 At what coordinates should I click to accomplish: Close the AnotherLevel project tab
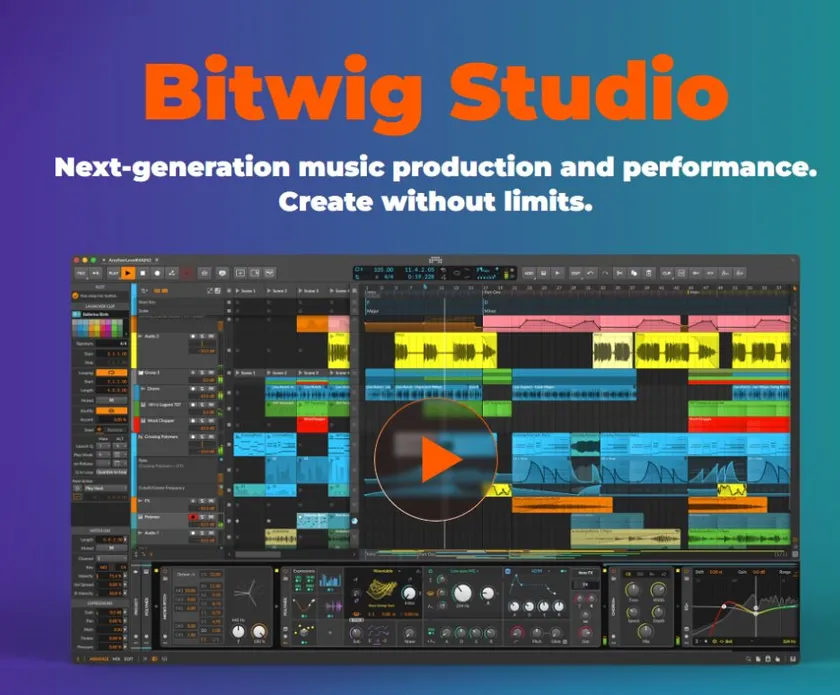[157, 260]
